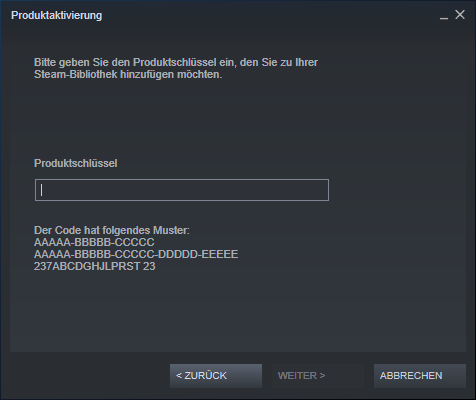Select the AAAAA-BBBBB-CCCCC pattern example

coord(94,242)
